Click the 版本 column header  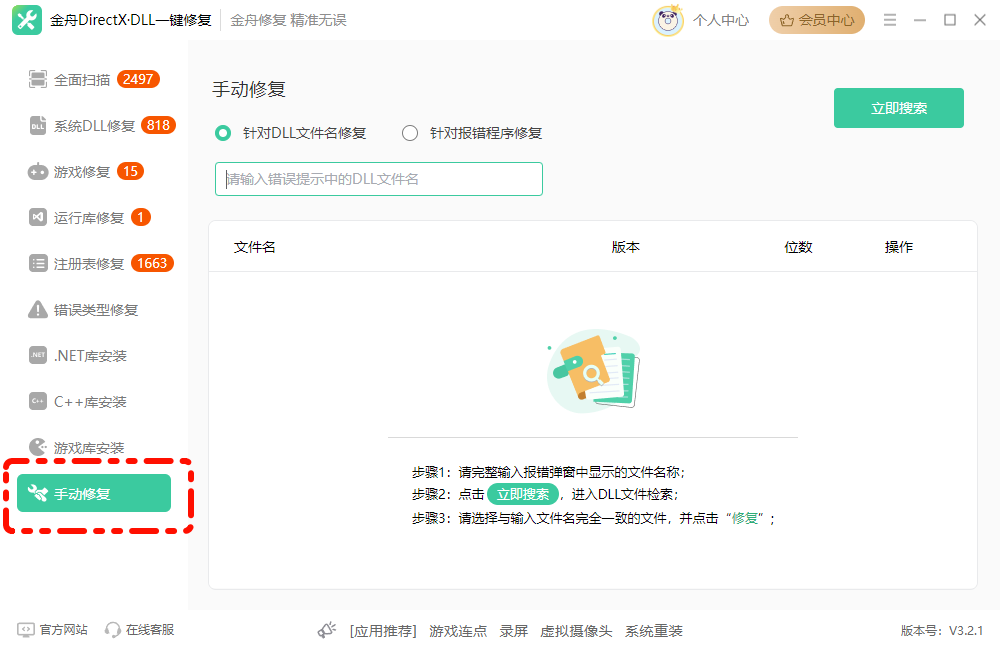tap(625, 247)
